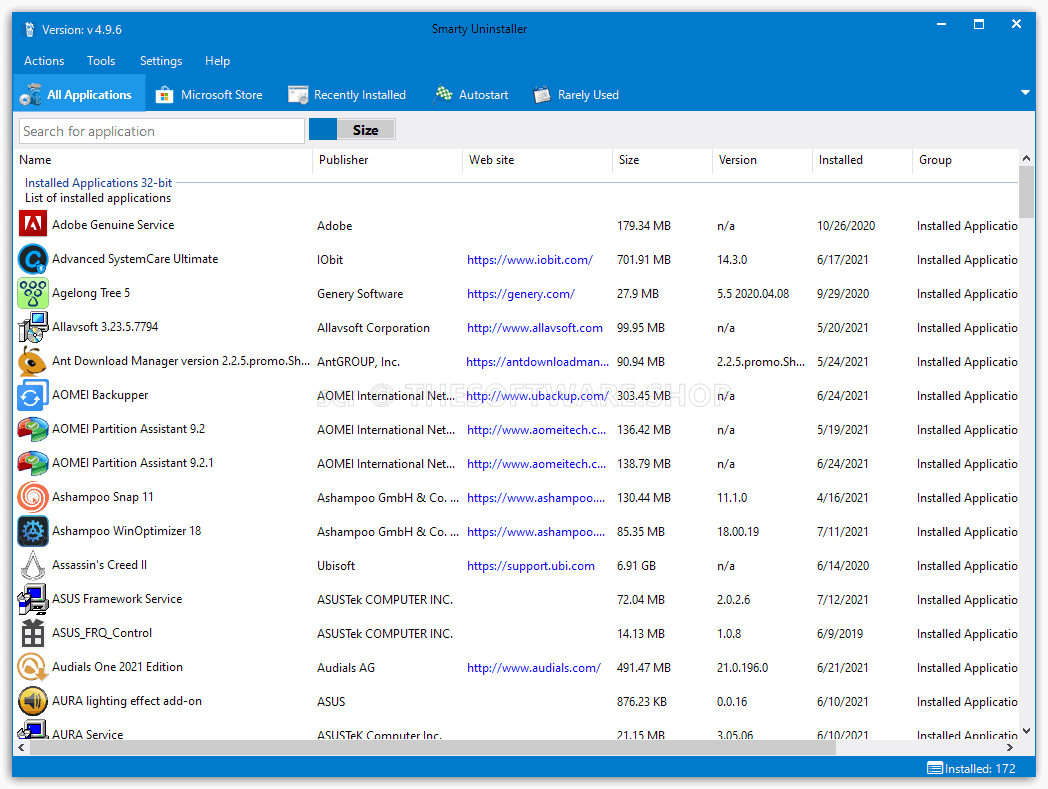Viewport: 1048px width, 789px height.
Task: Open the Settings menu
Action: [x=161, y=61]
